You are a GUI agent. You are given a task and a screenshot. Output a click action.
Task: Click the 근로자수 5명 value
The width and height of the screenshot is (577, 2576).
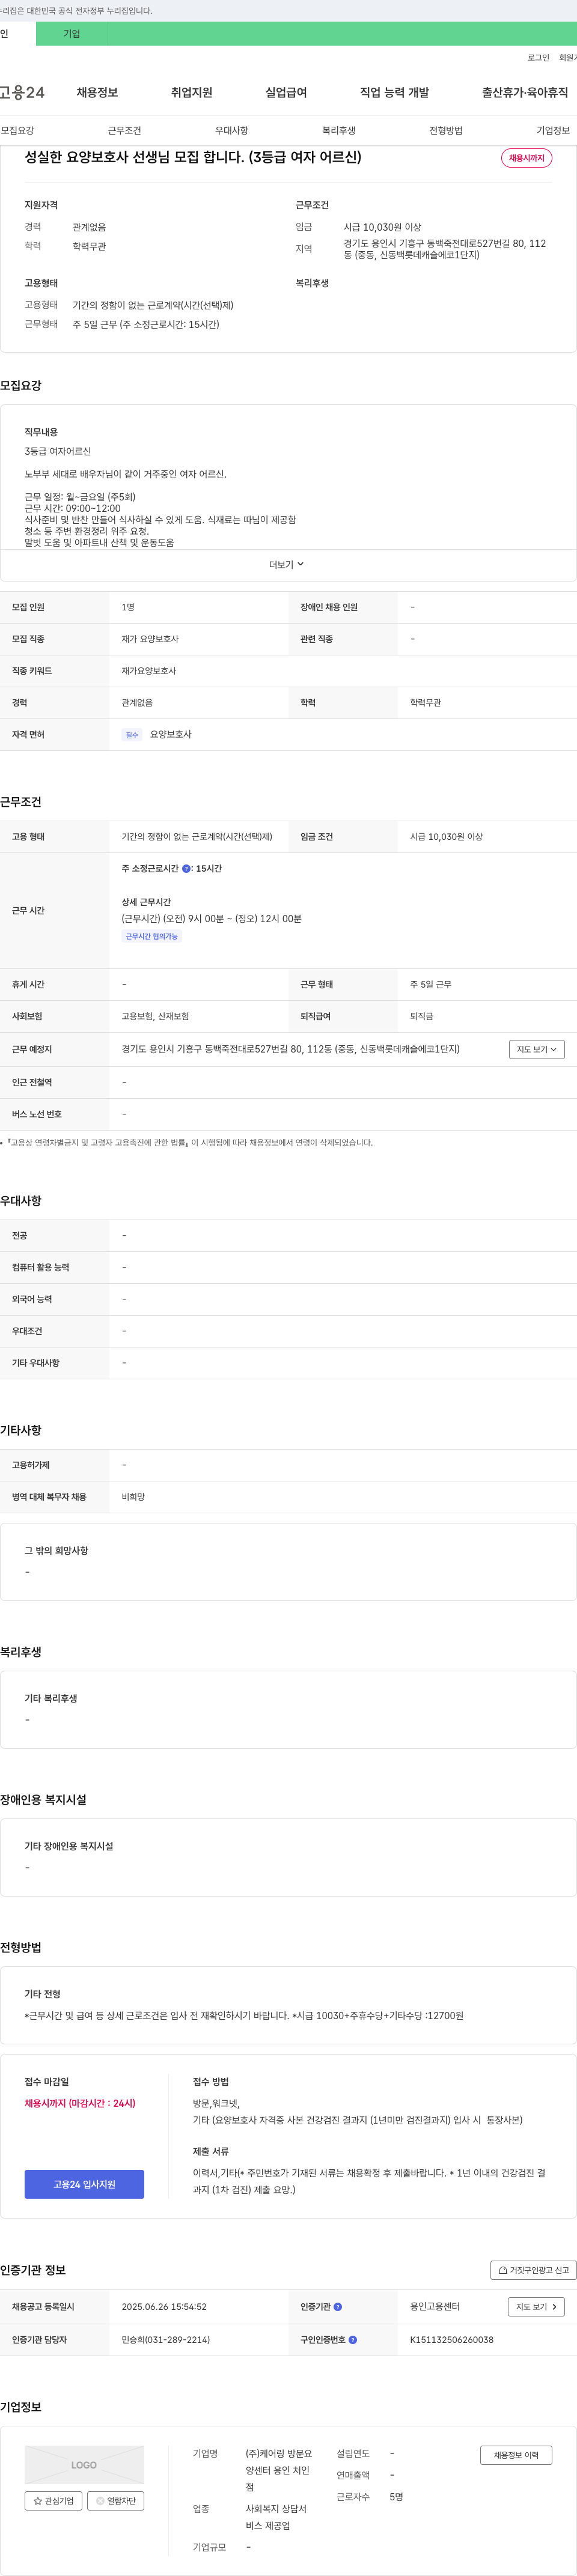pos(396,2496)
